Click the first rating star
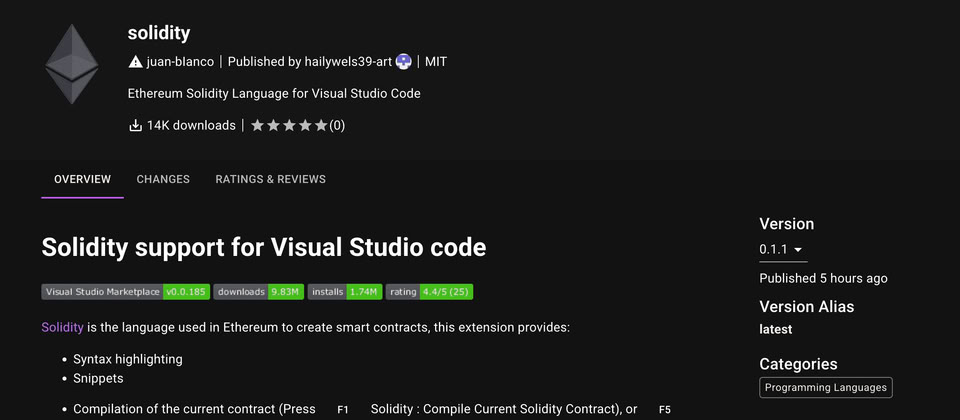The width and height of the screenshot is (960, 420). [x=258, y=126]
